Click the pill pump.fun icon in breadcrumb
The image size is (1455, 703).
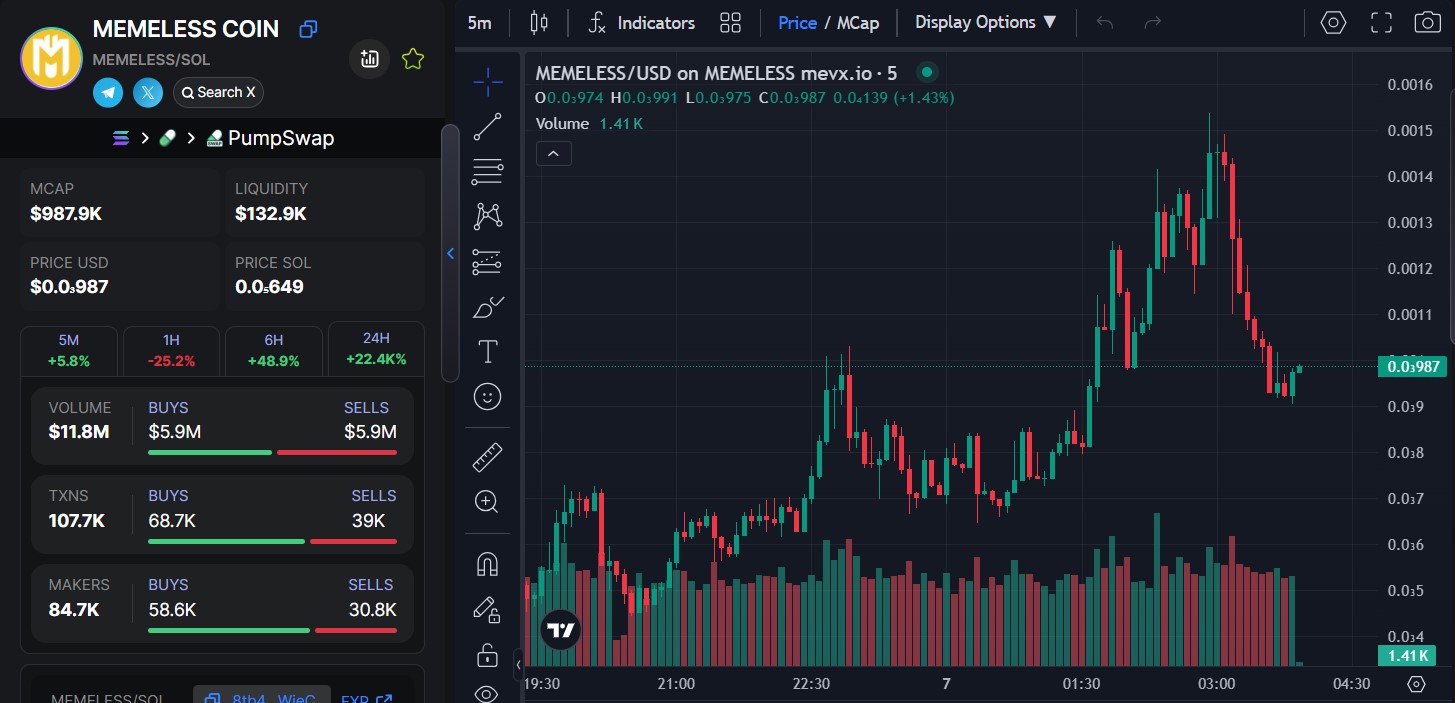click(x=167, y=138)
